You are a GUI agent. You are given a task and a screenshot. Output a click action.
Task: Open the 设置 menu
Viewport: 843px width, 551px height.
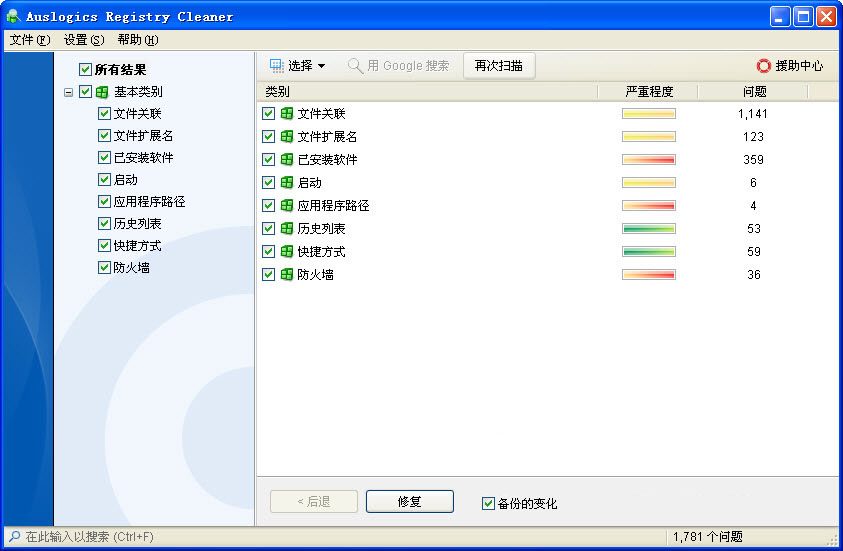pyautogui.click(x=83, y=40)
